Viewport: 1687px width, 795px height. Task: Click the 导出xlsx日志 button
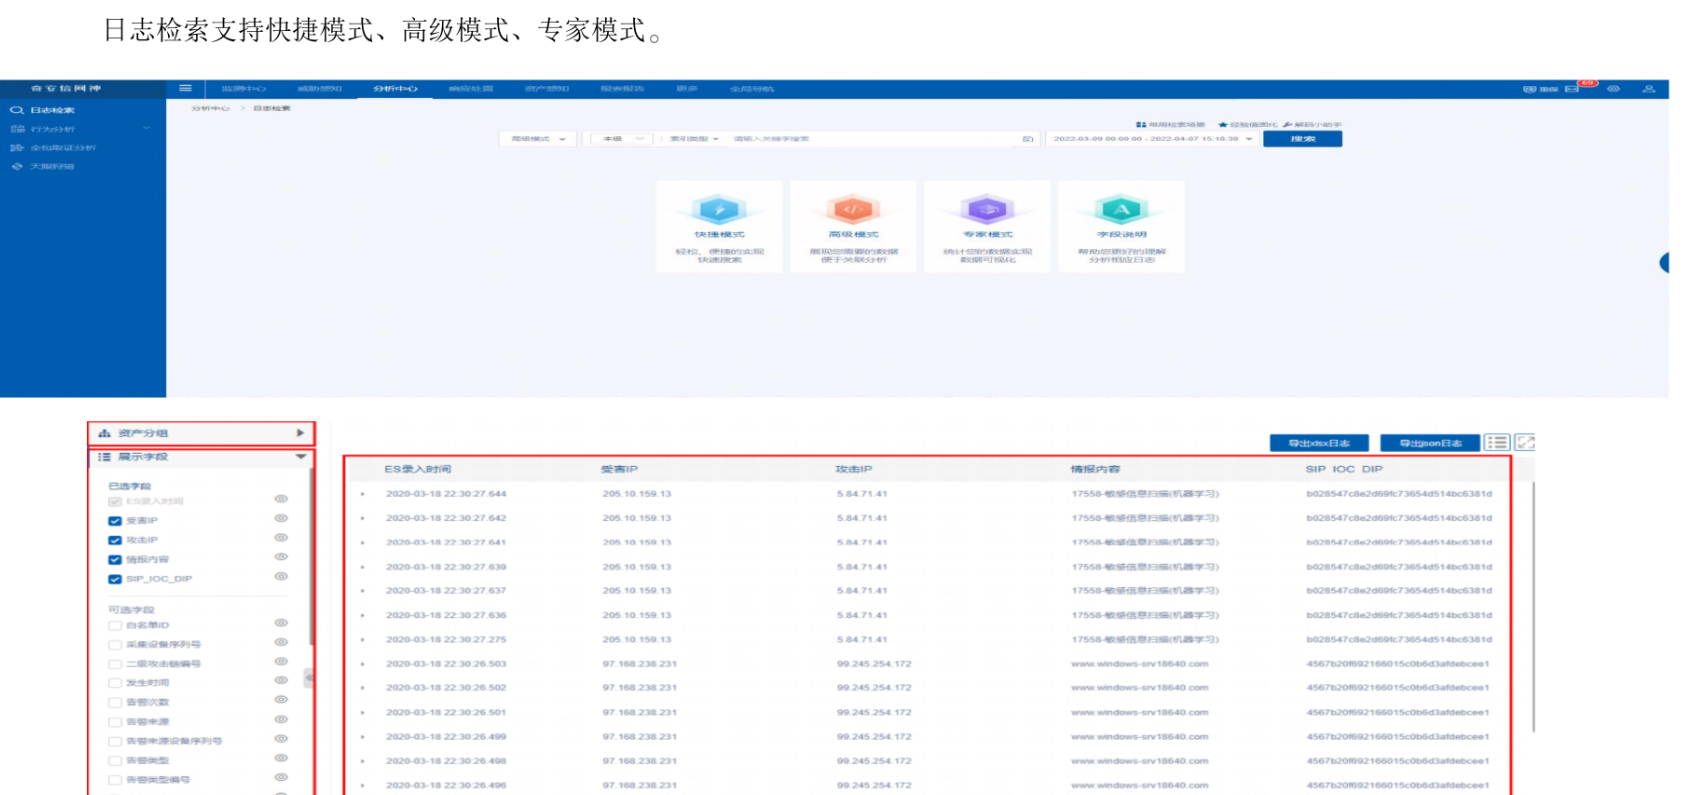point(1318,443)
